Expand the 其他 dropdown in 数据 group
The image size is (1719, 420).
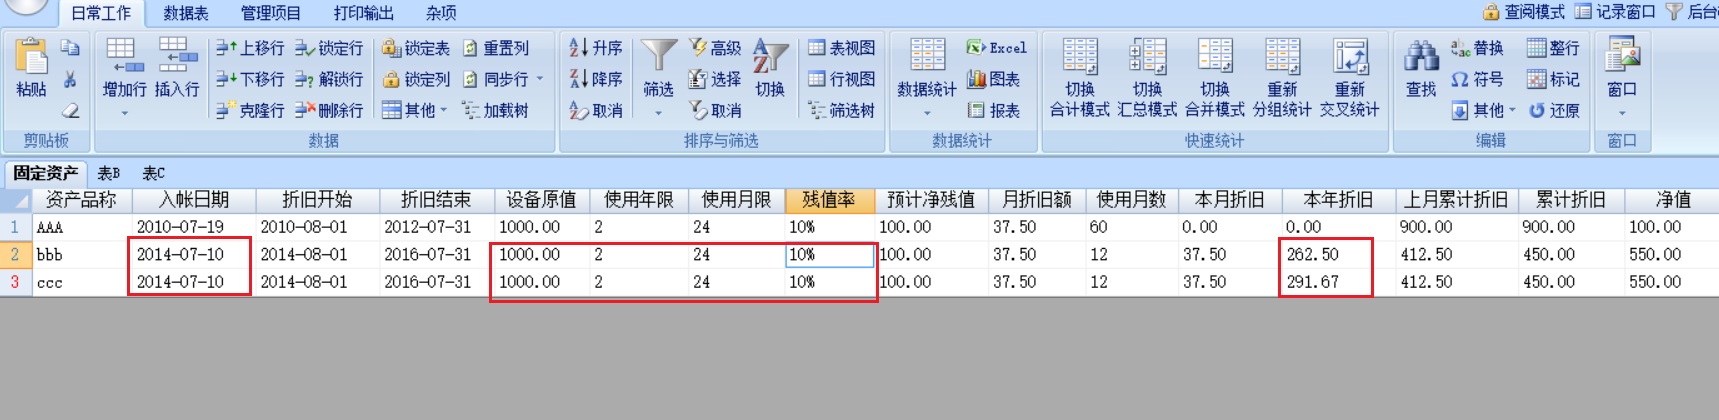(x=444, y=110)
